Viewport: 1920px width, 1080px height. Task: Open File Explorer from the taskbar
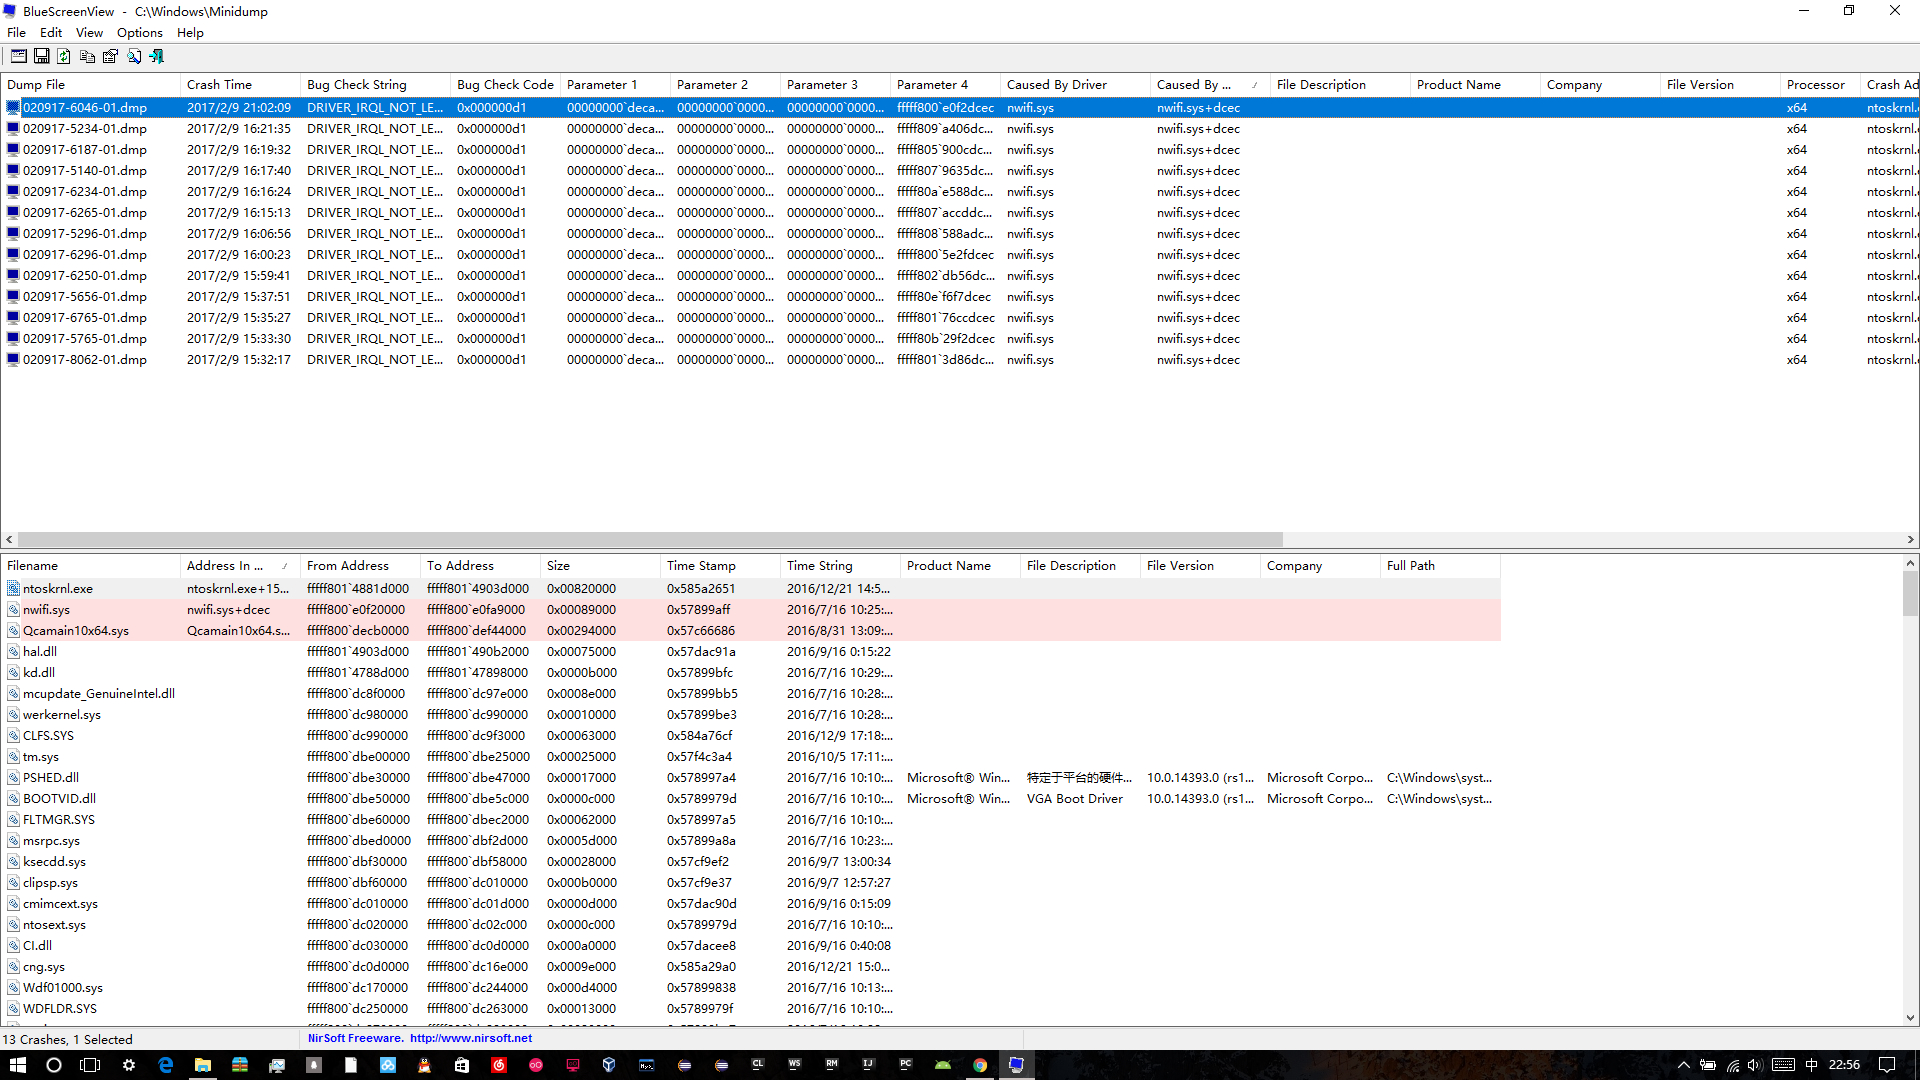[x=203, y=1065]
